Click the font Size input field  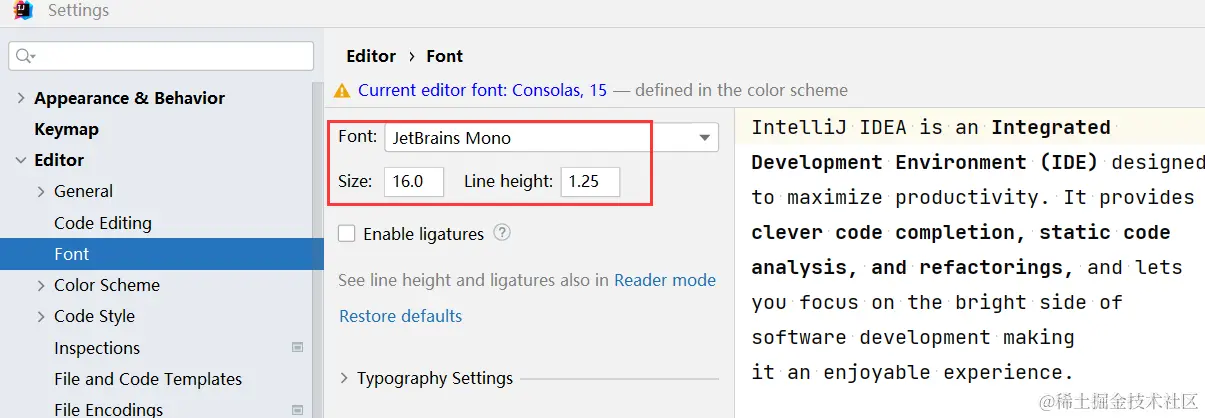coord(413,181)
